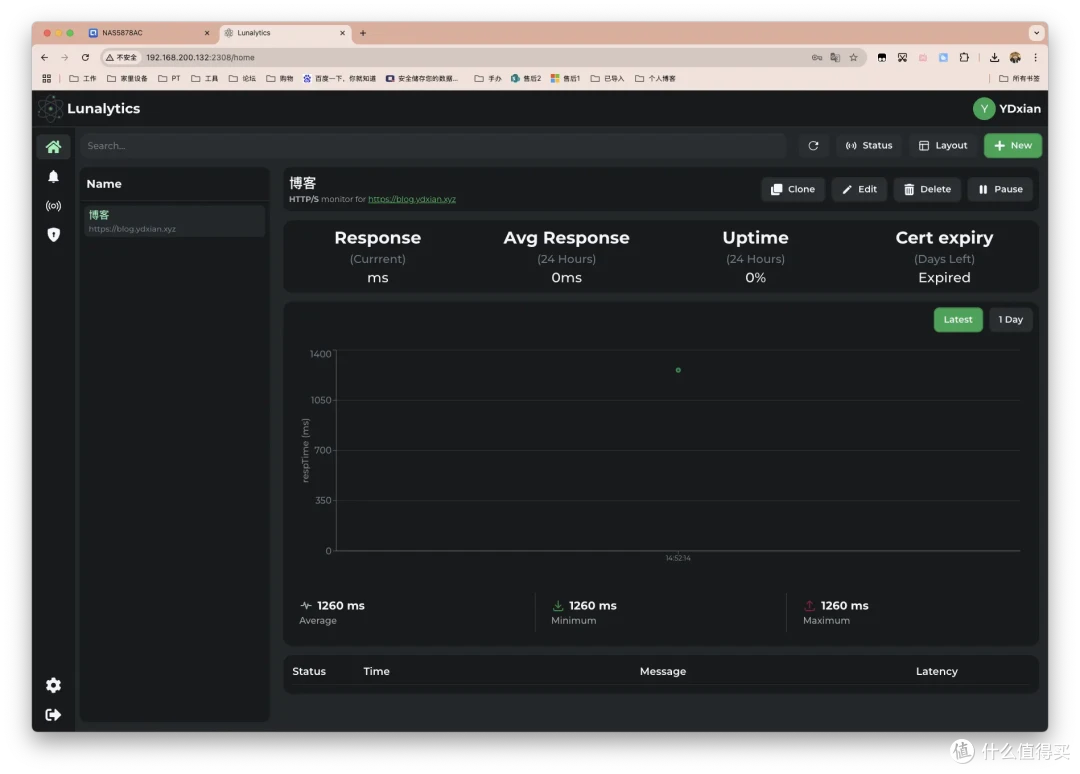
Task: Reload the page with browser refresh
Action: [85, 58]
